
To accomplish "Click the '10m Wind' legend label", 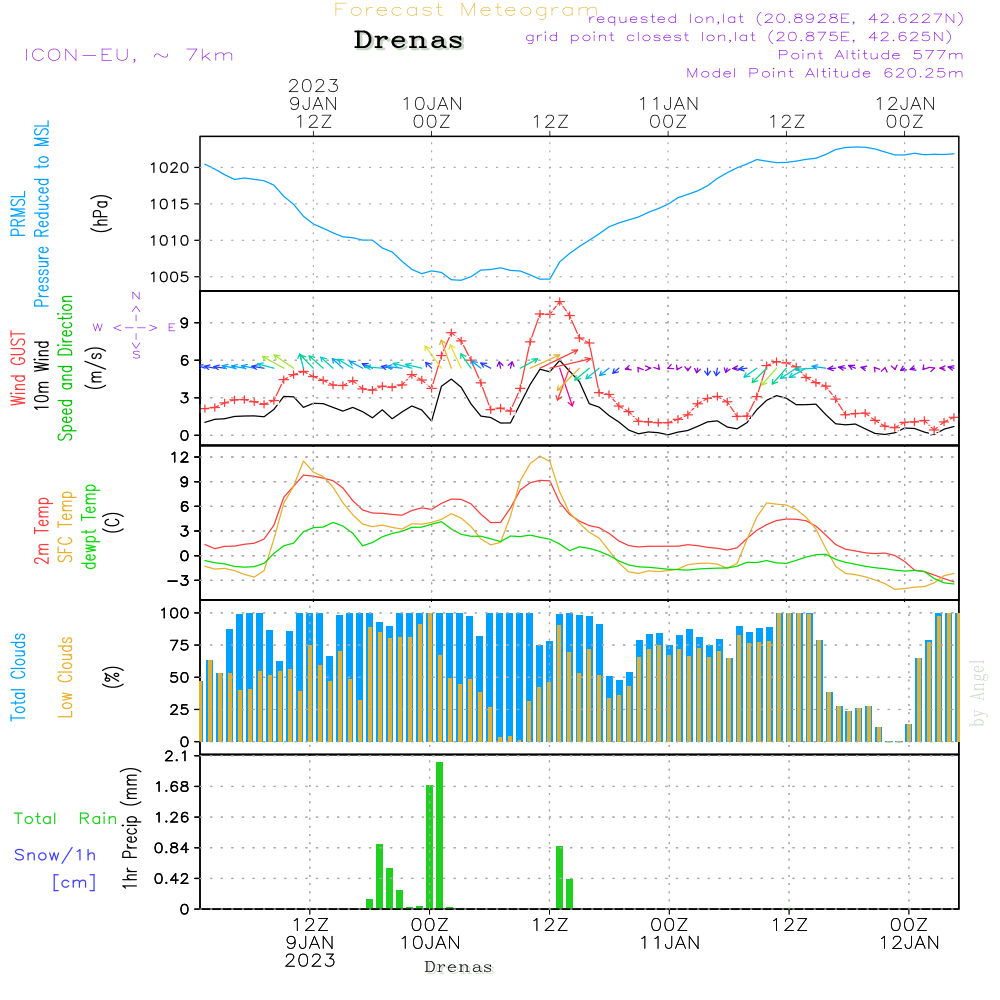I will (41, 375).
